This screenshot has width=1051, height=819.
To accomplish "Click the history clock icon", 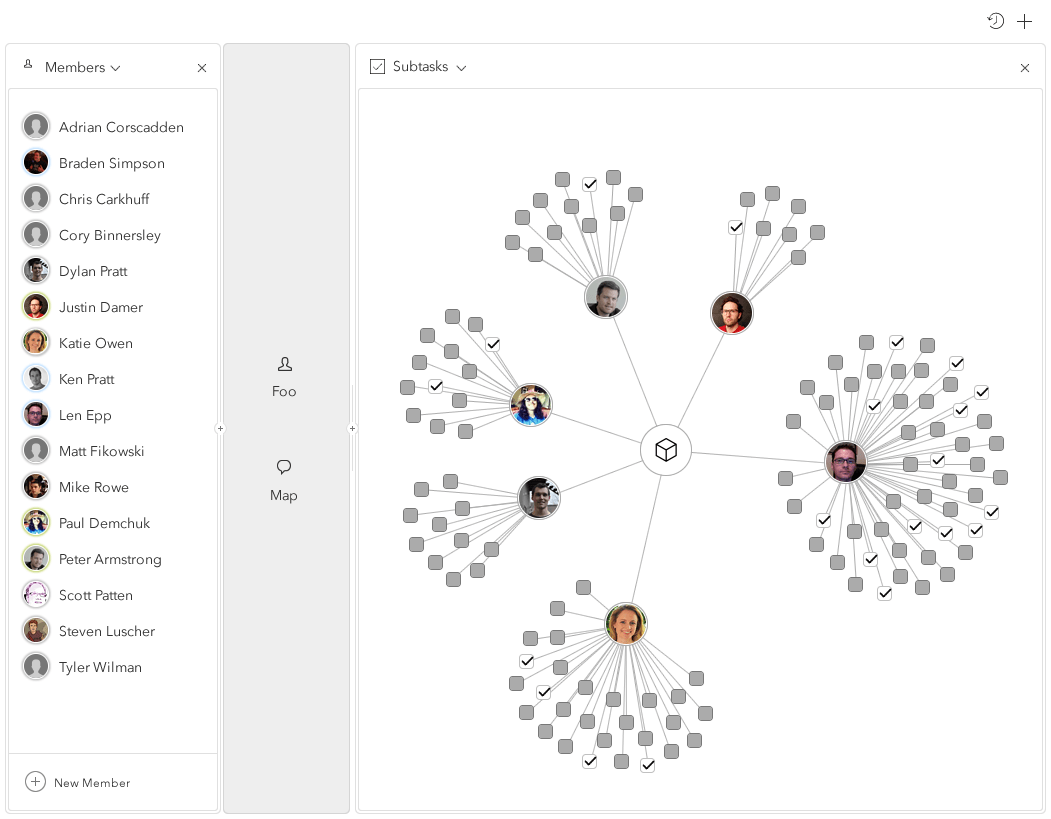I will coord(995,21).
